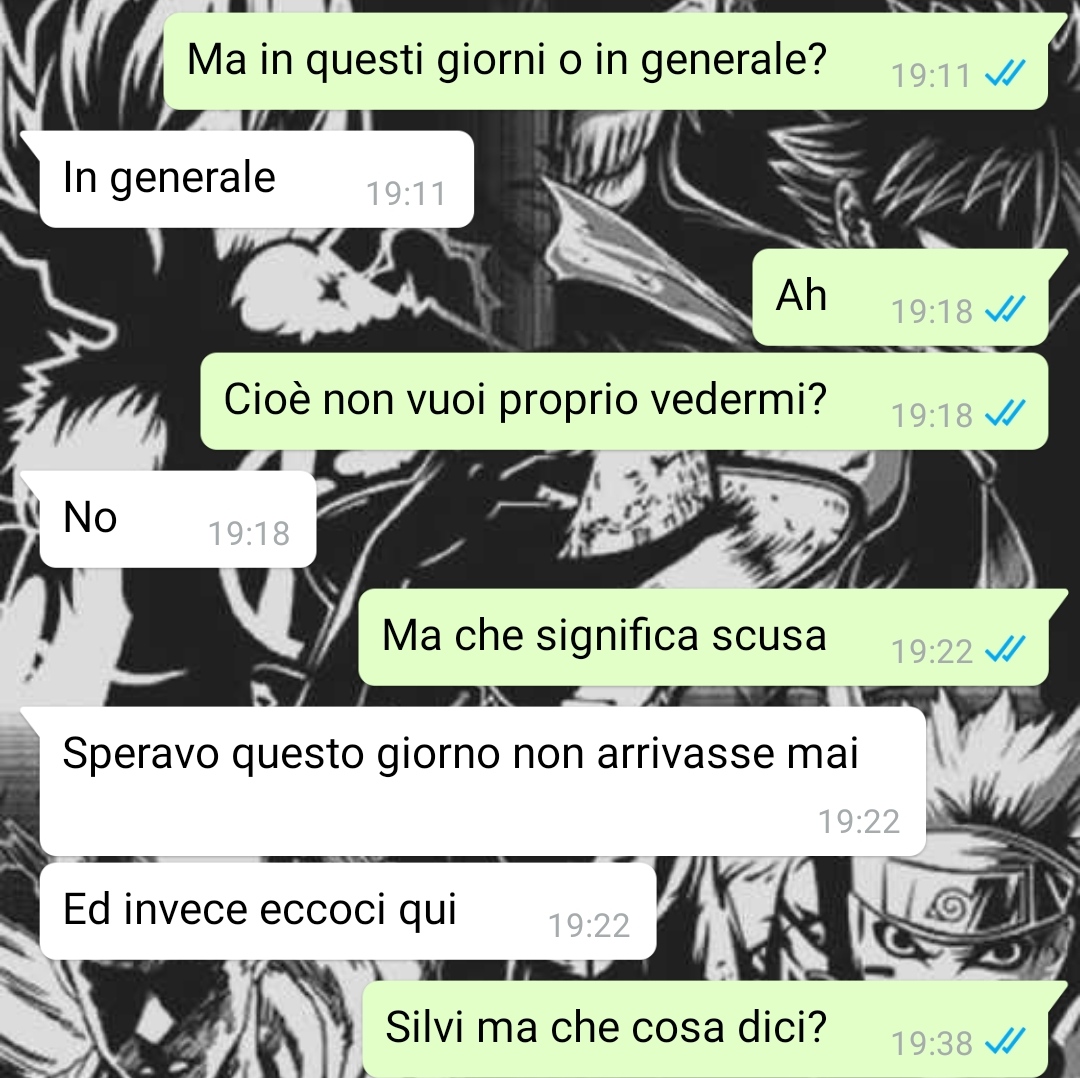Viewport: 1080px width, 1078px height.
Task: Select the message 'Cioè non vuoi proprio vedermi?'
Action: [x=625, y=402]
